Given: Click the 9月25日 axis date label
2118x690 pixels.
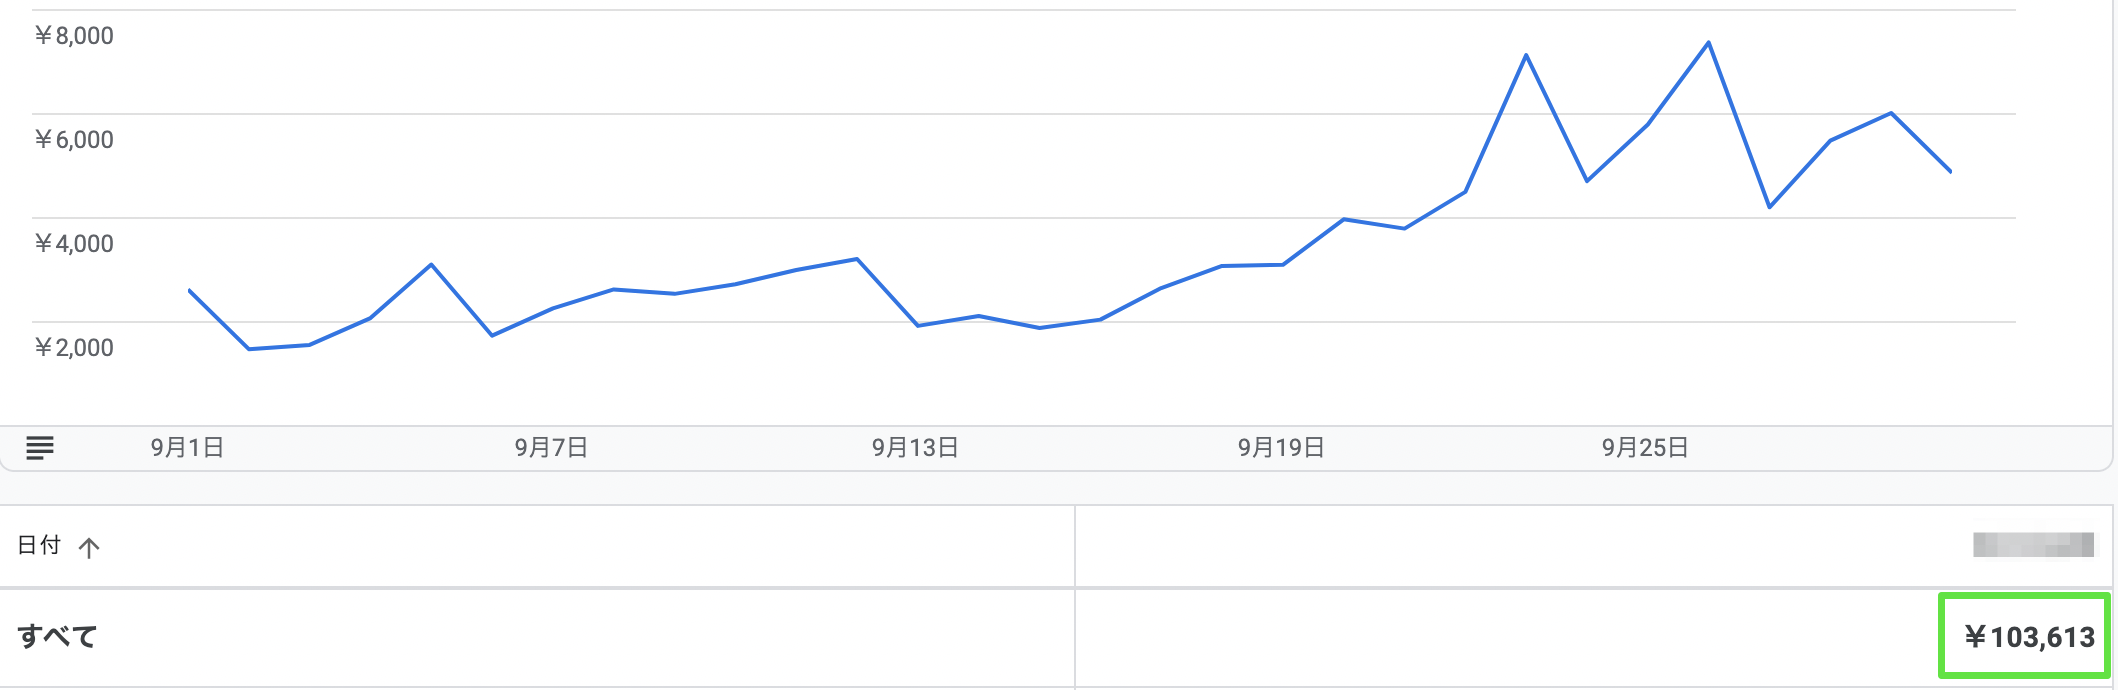Looking at the screenshot, I should (x=1645, y=448).
